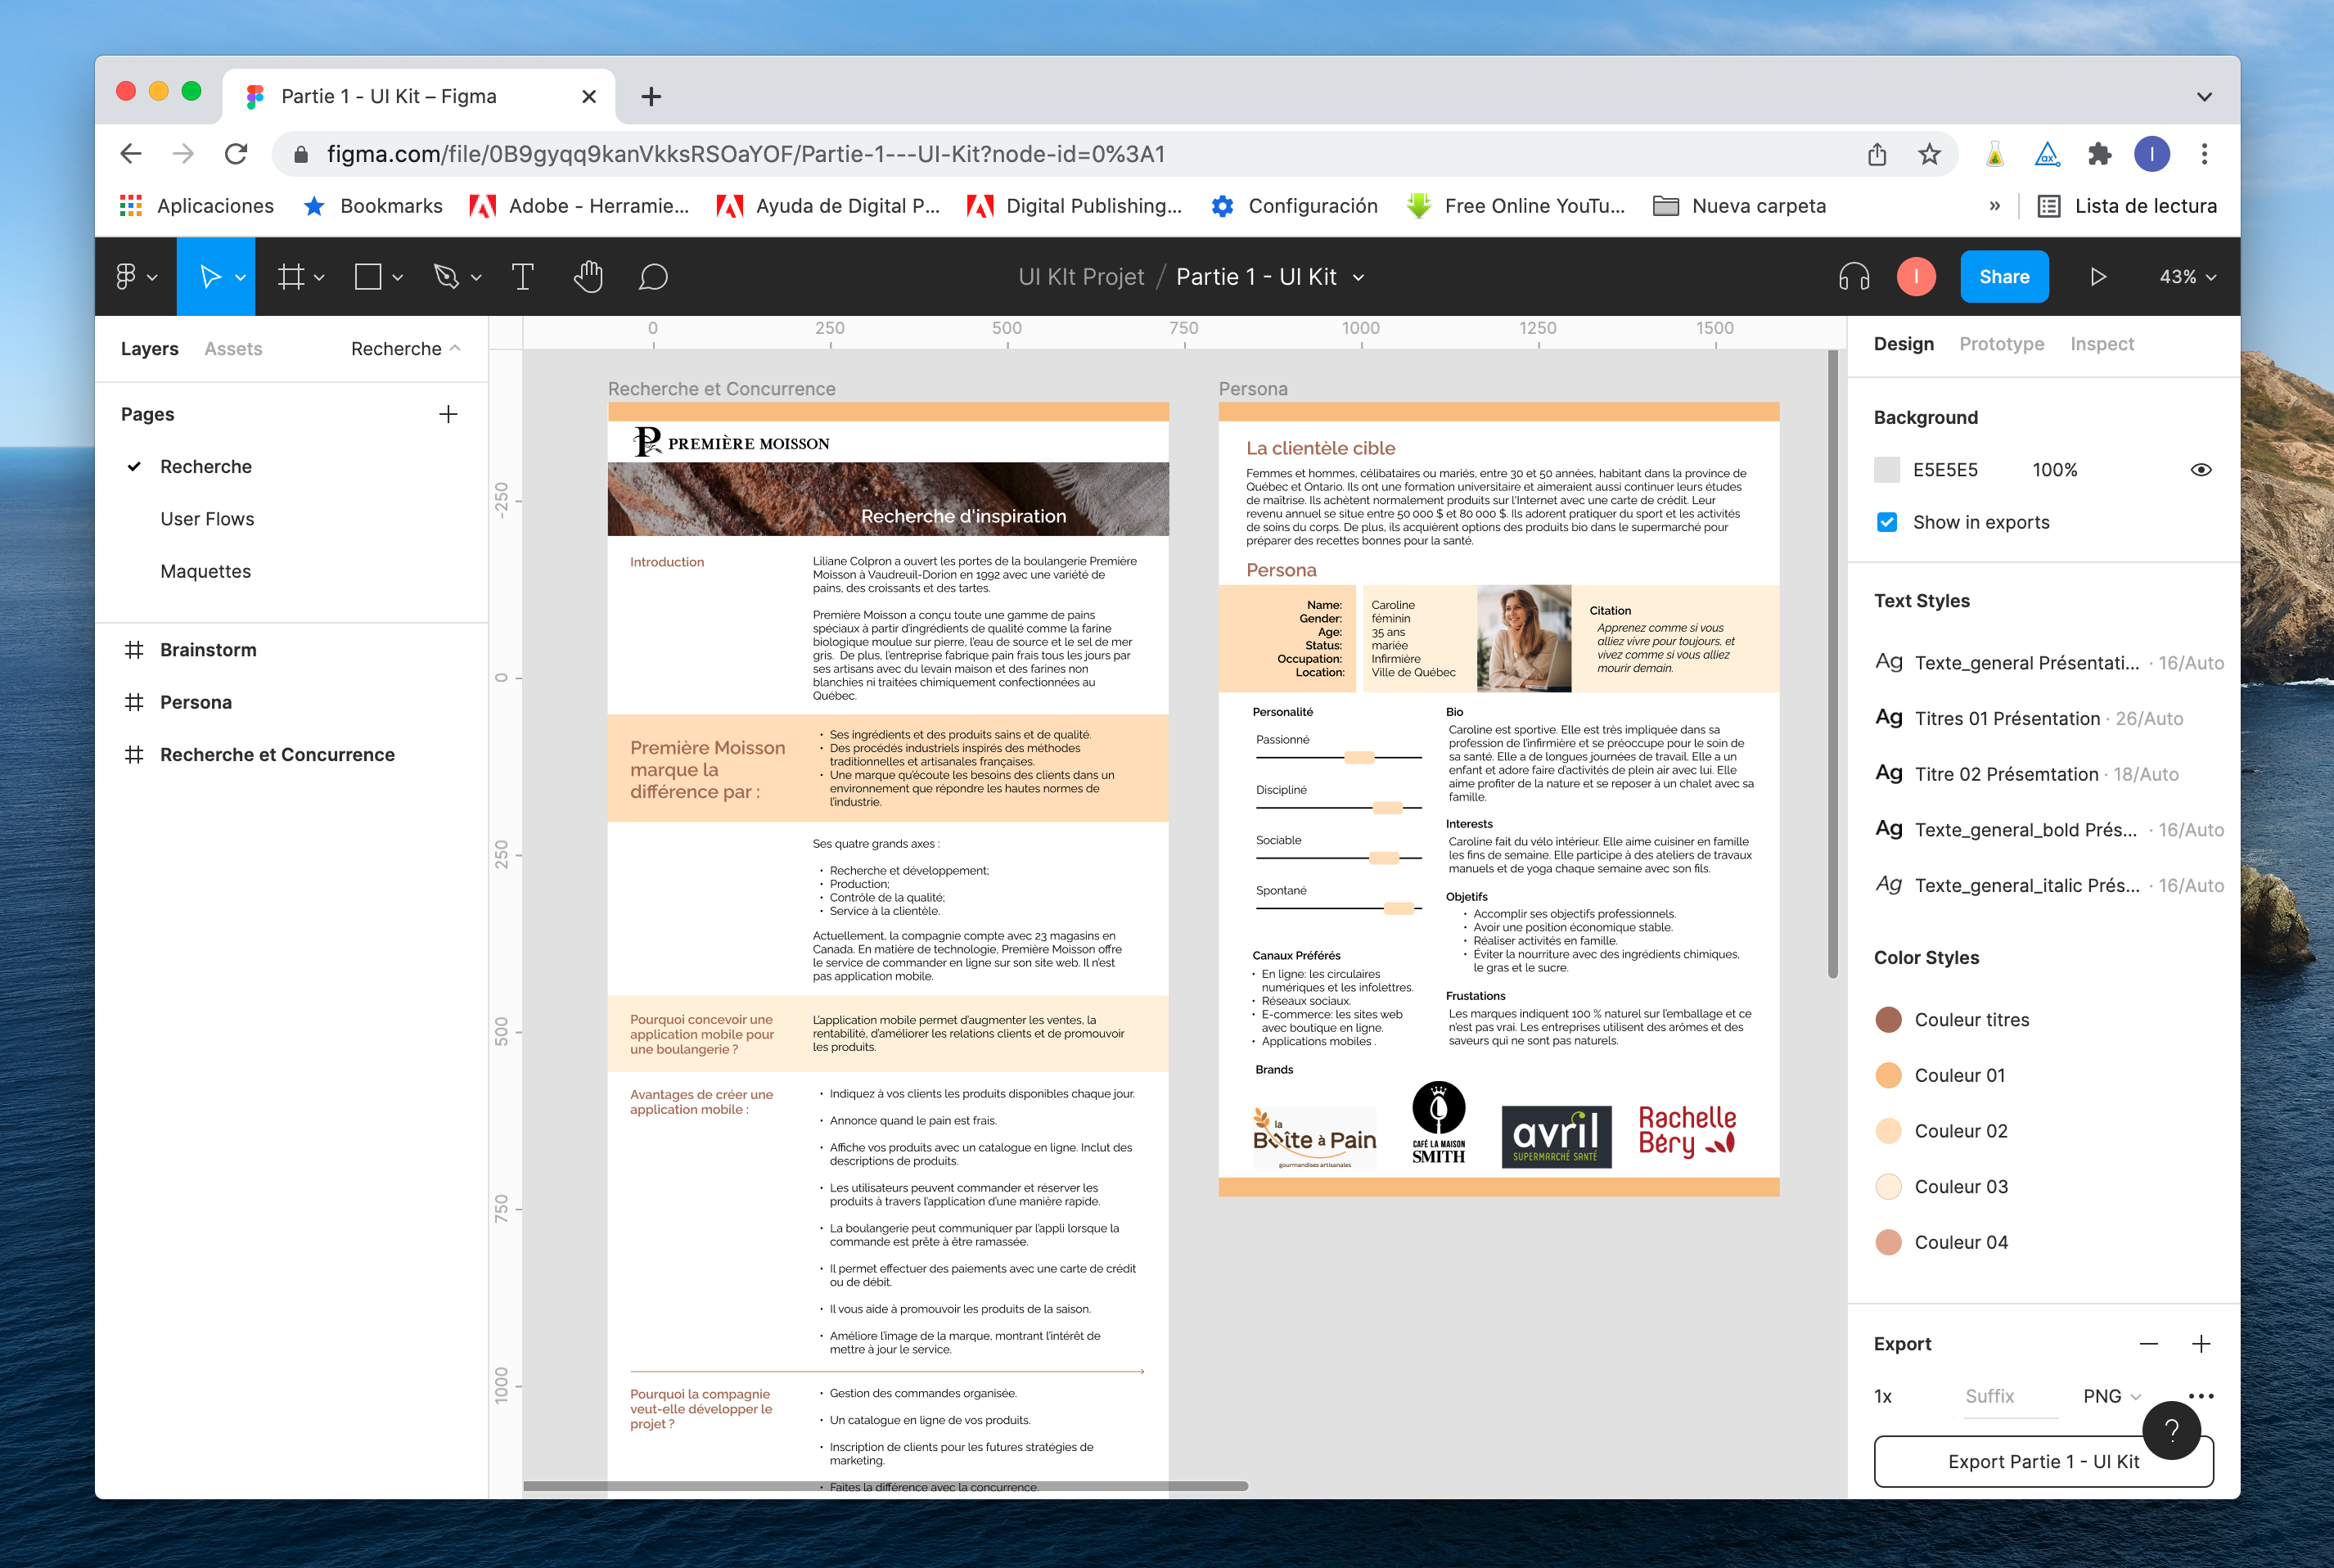Image resolution: width=2334 pixels, height=1568 pixels.
Task: Toggle background visibility eye icon
Action: (2200, 470)
